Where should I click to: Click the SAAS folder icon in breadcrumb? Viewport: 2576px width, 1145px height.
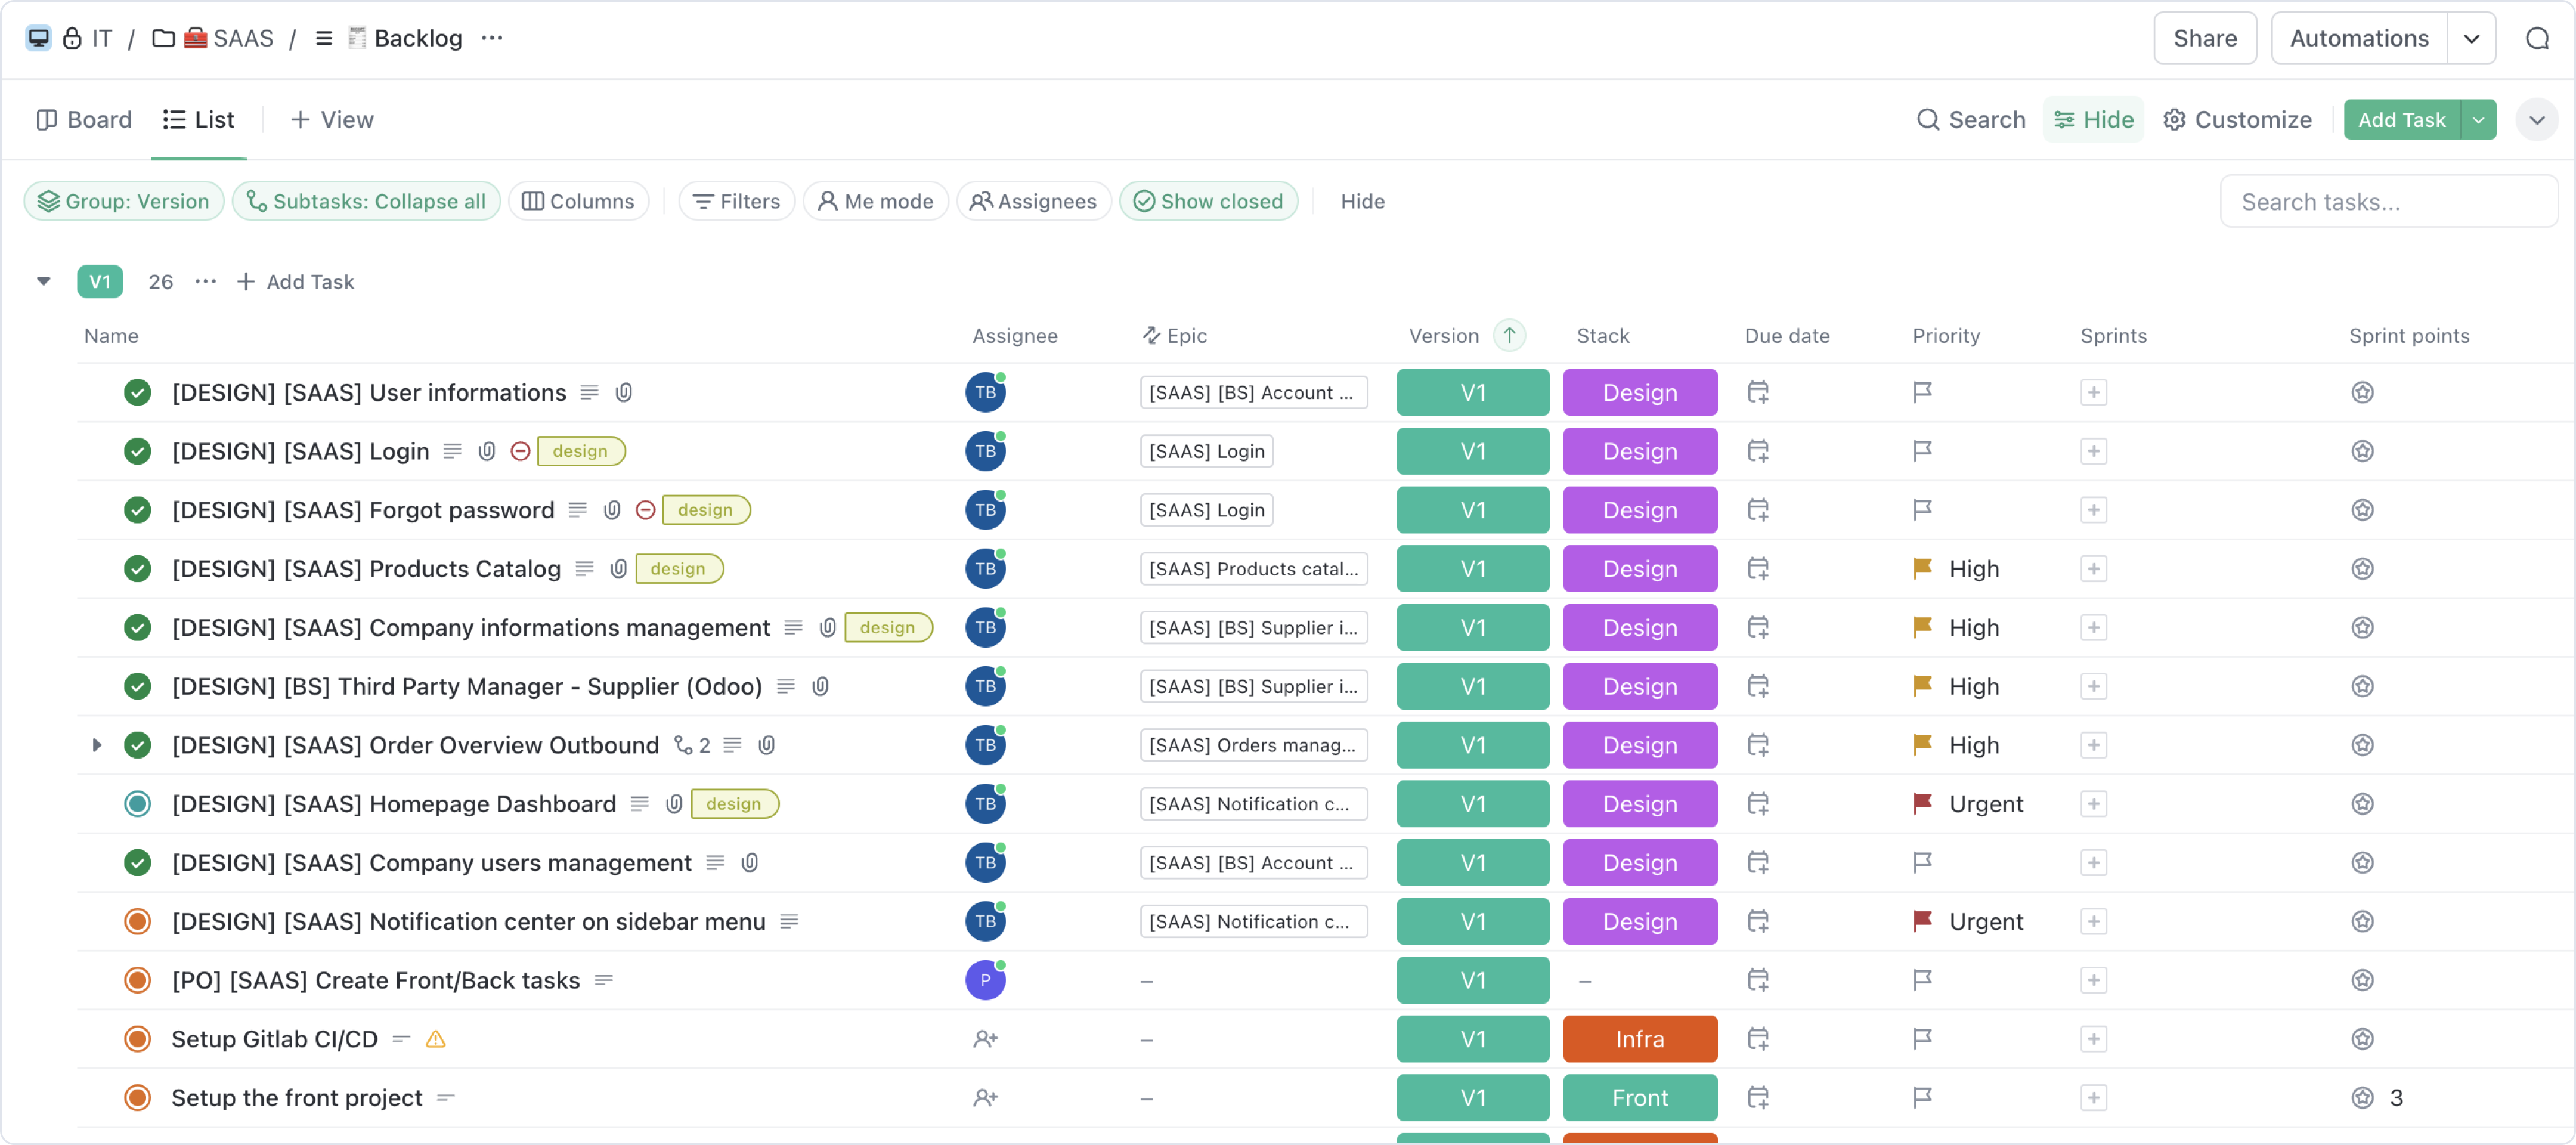[x=163, y=38]
